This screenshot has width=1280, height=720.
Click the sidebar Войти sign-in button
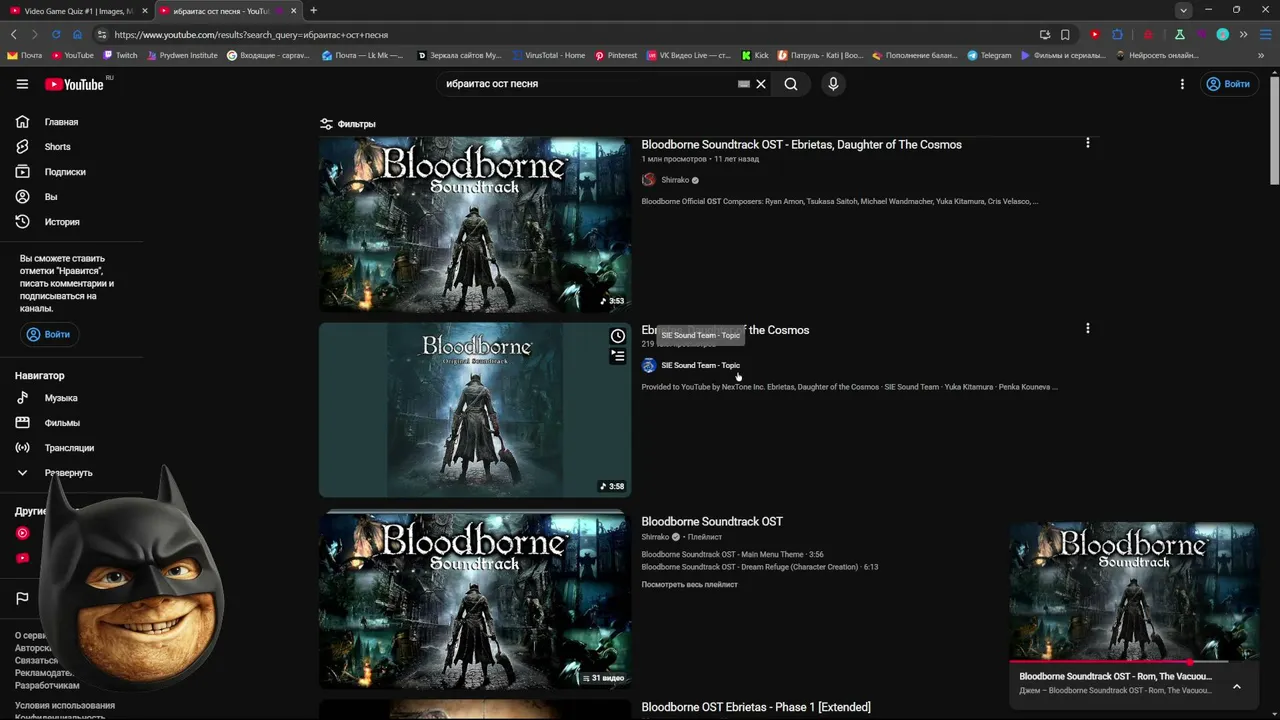click(49, 334)
